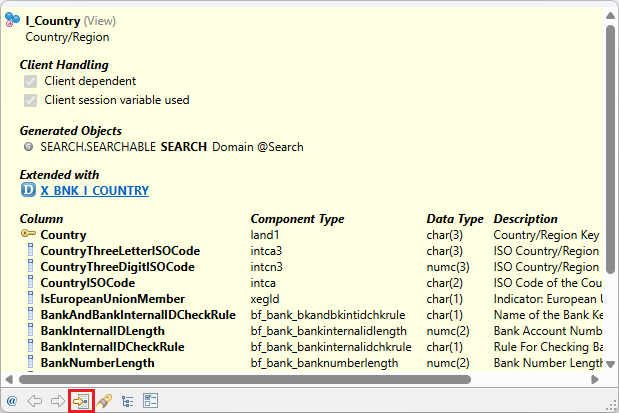Go forward with the right arrow toolbar button

point(58,401)
